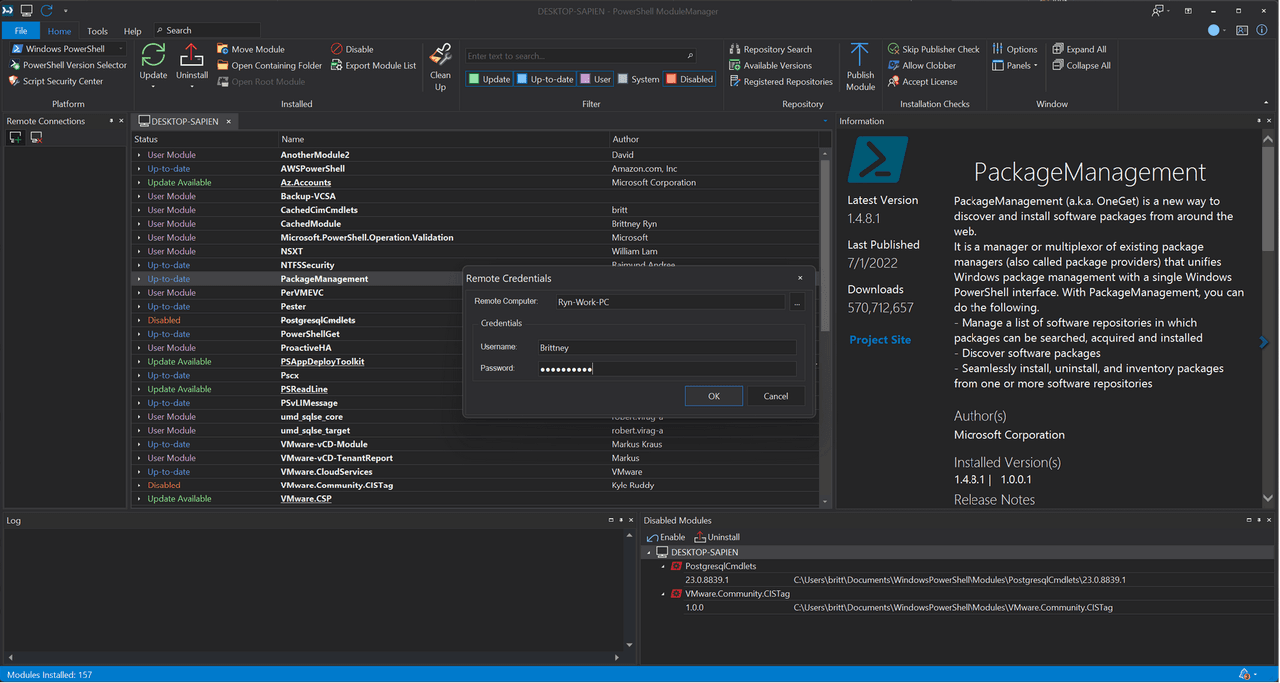Expand the AnotherModule2 row
Image resolution: width=1280 pixels, height=683 pixels.
pos(140,155)
